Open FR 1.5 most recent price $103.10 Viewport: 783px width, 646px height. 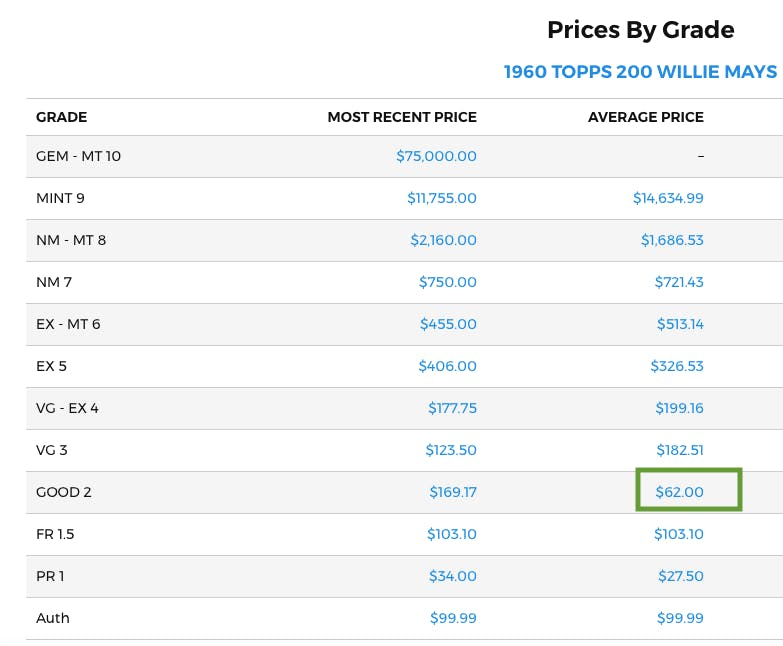coord(451,534)
